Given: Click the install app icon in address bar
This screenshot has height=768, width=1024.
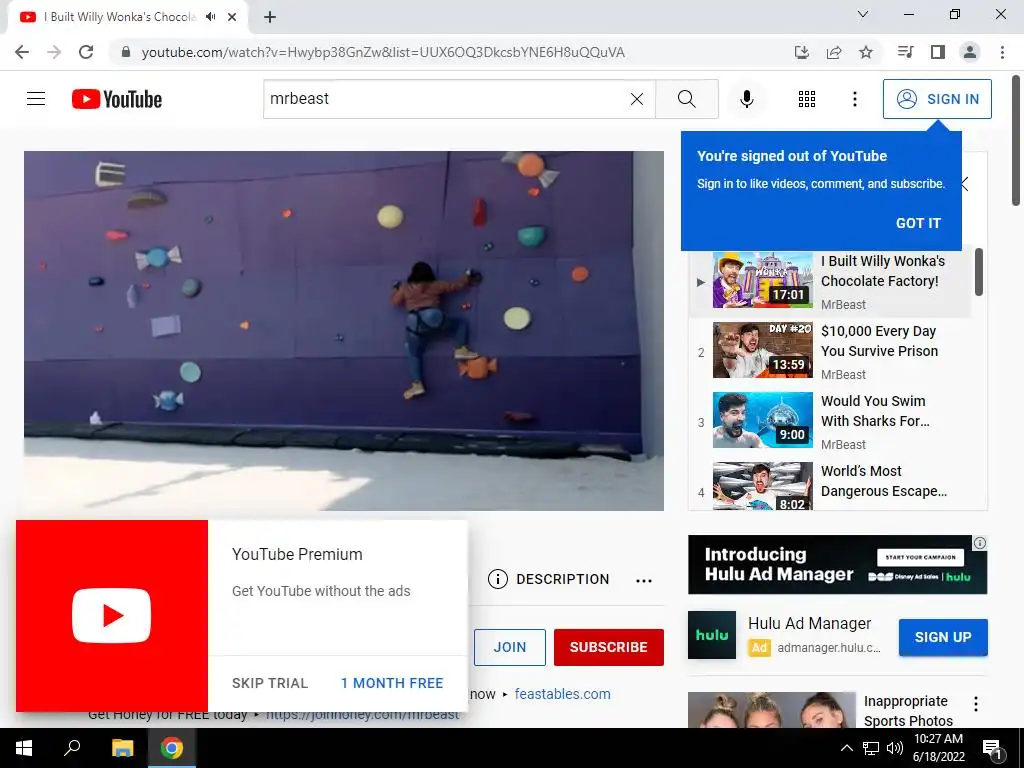Looking at the screenshot, I should point(801,52).
